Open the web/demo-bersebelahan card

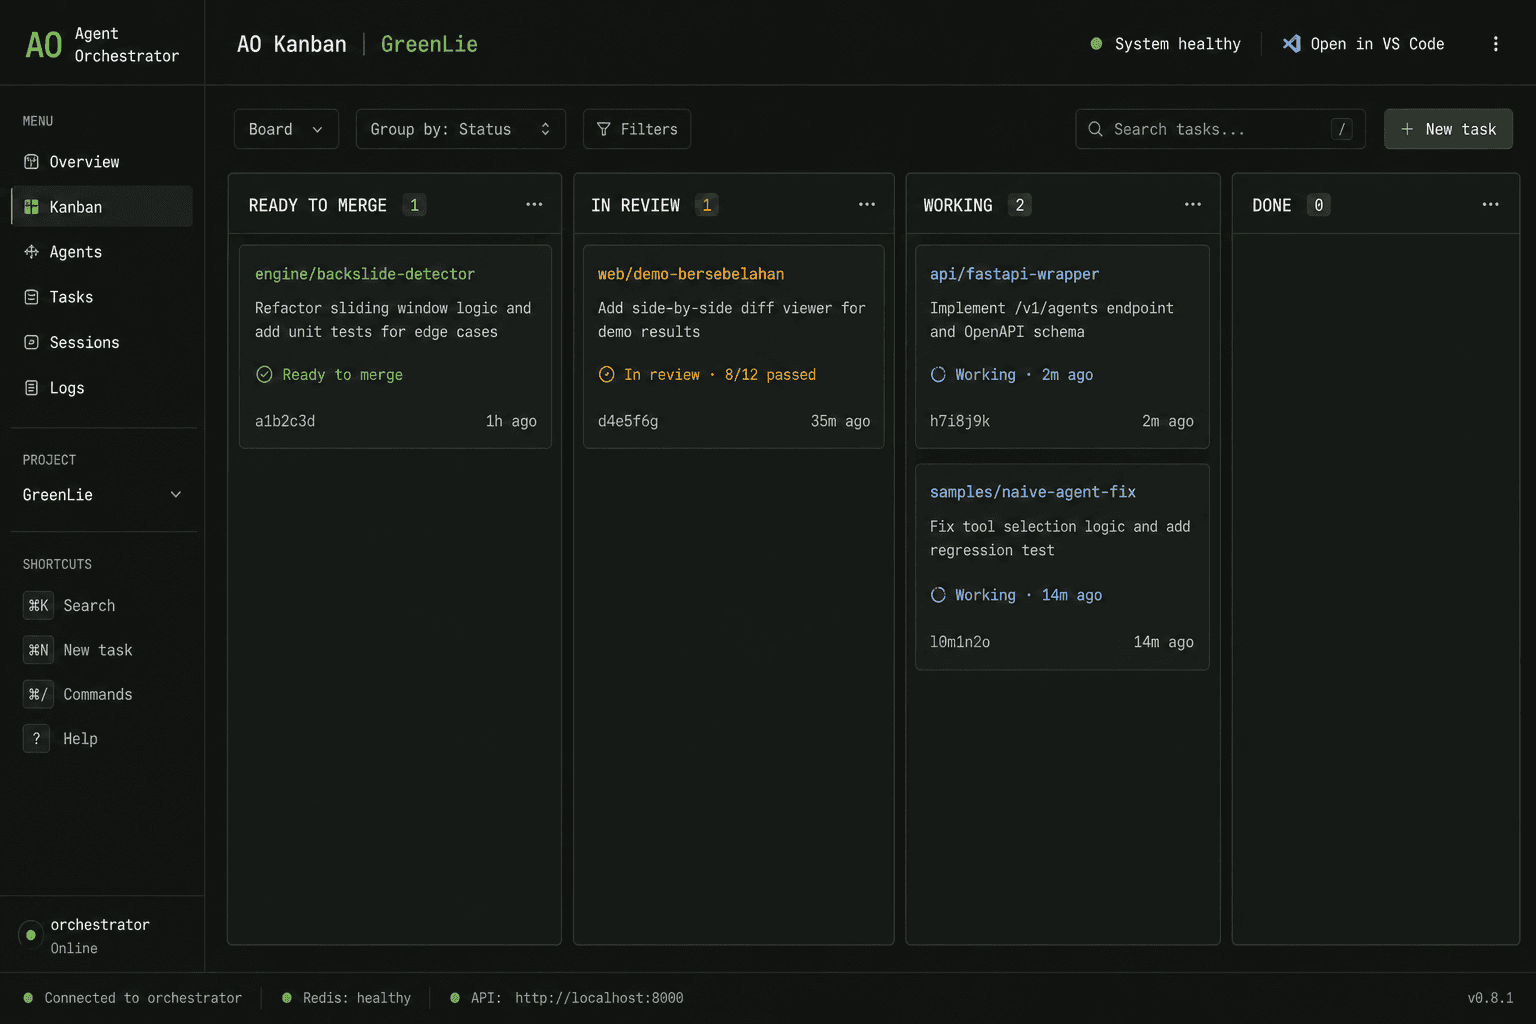tap(734, 347)
